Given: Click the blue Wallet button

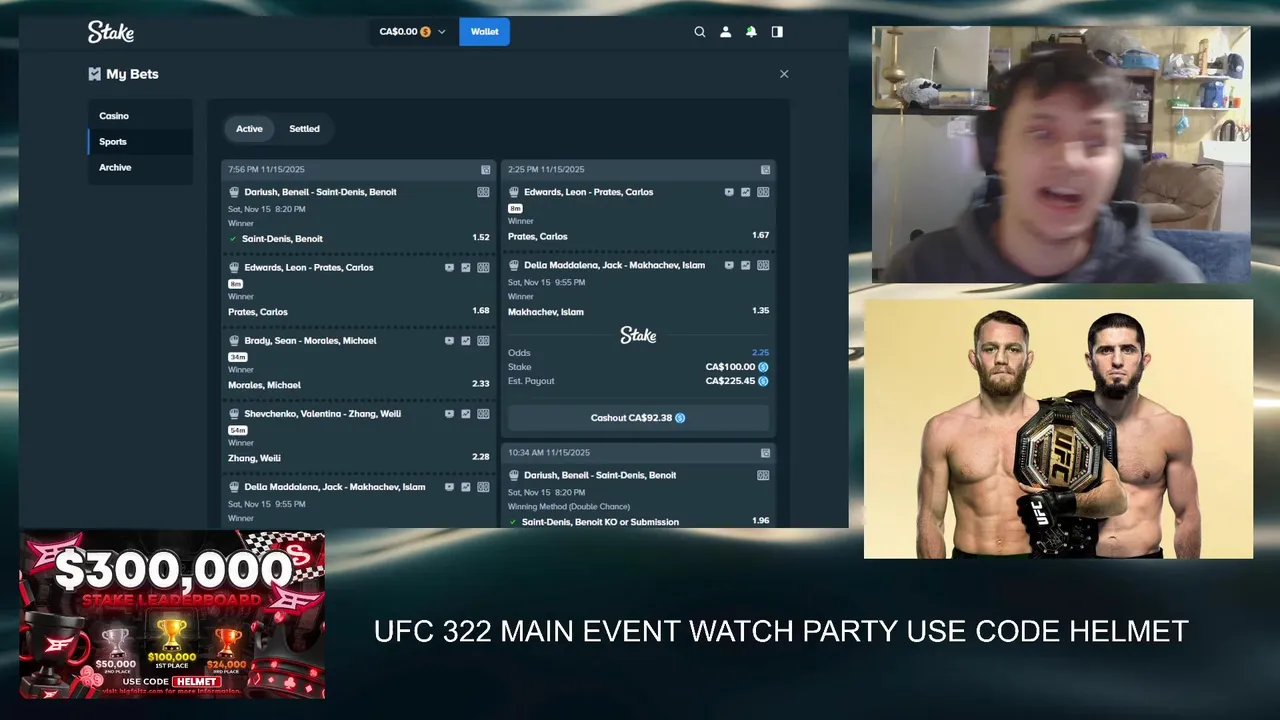Looking at the screenshot, I should pos(485,32).
